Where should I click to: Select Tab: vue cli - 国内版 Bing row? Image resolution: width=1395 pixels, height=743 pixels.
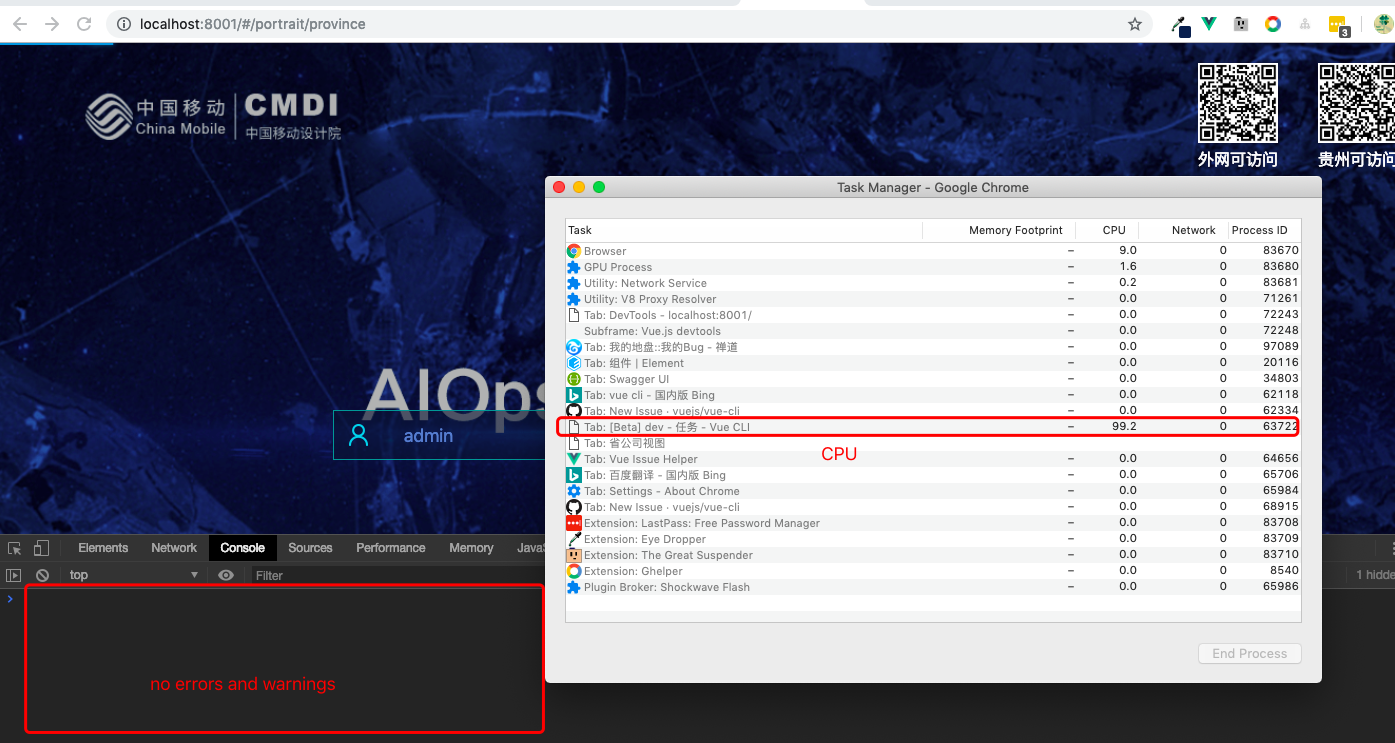coord(933,395)
